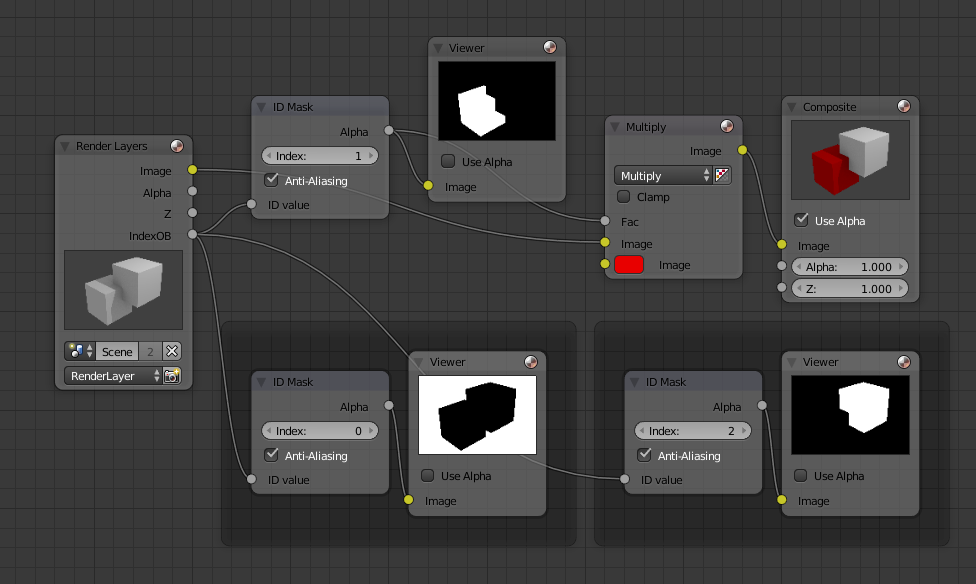Click the Z input socket on Composite node
The width and height of the screenshot is (976, 584).
coord(782,288)
